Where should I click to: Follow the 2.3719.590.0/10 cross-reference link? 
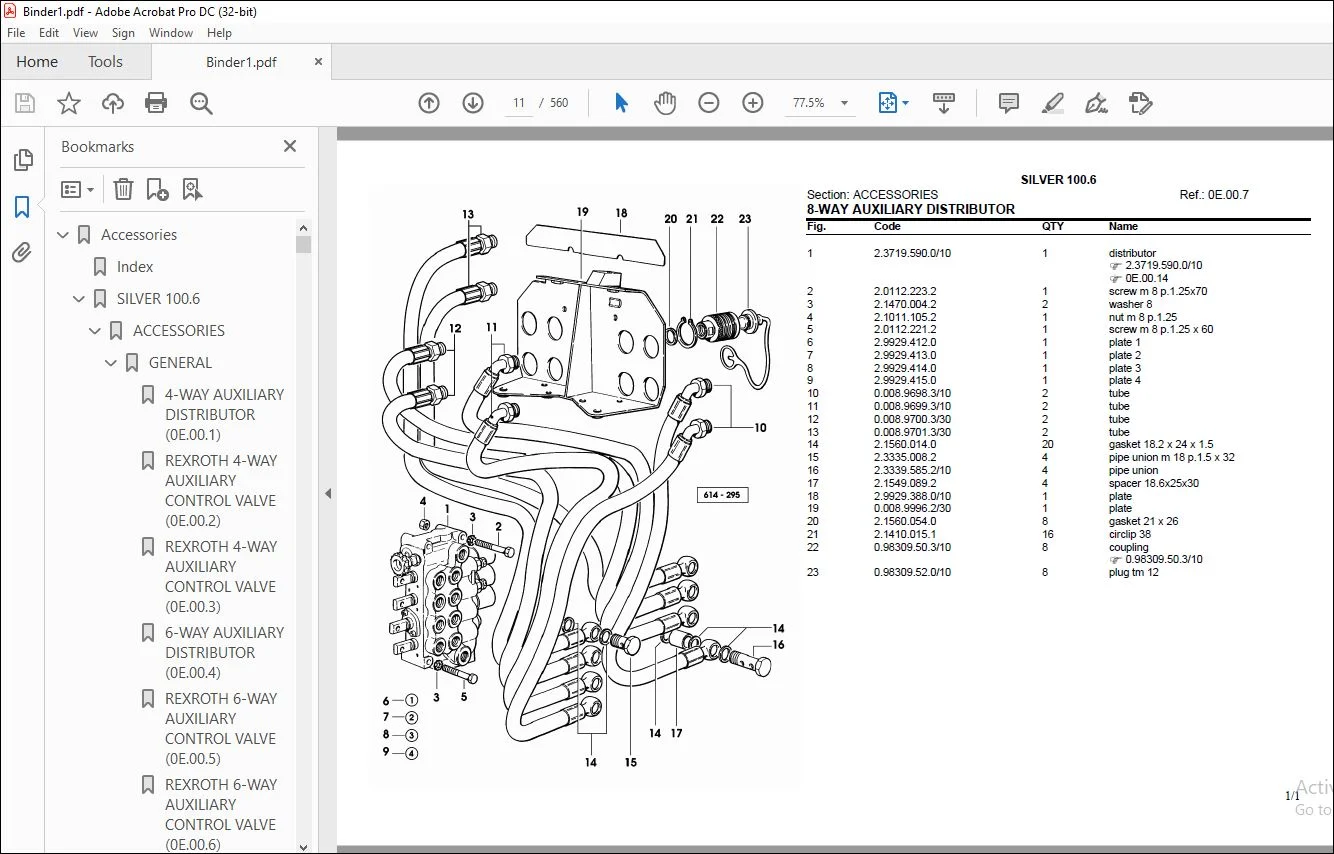coord(1164,266)
